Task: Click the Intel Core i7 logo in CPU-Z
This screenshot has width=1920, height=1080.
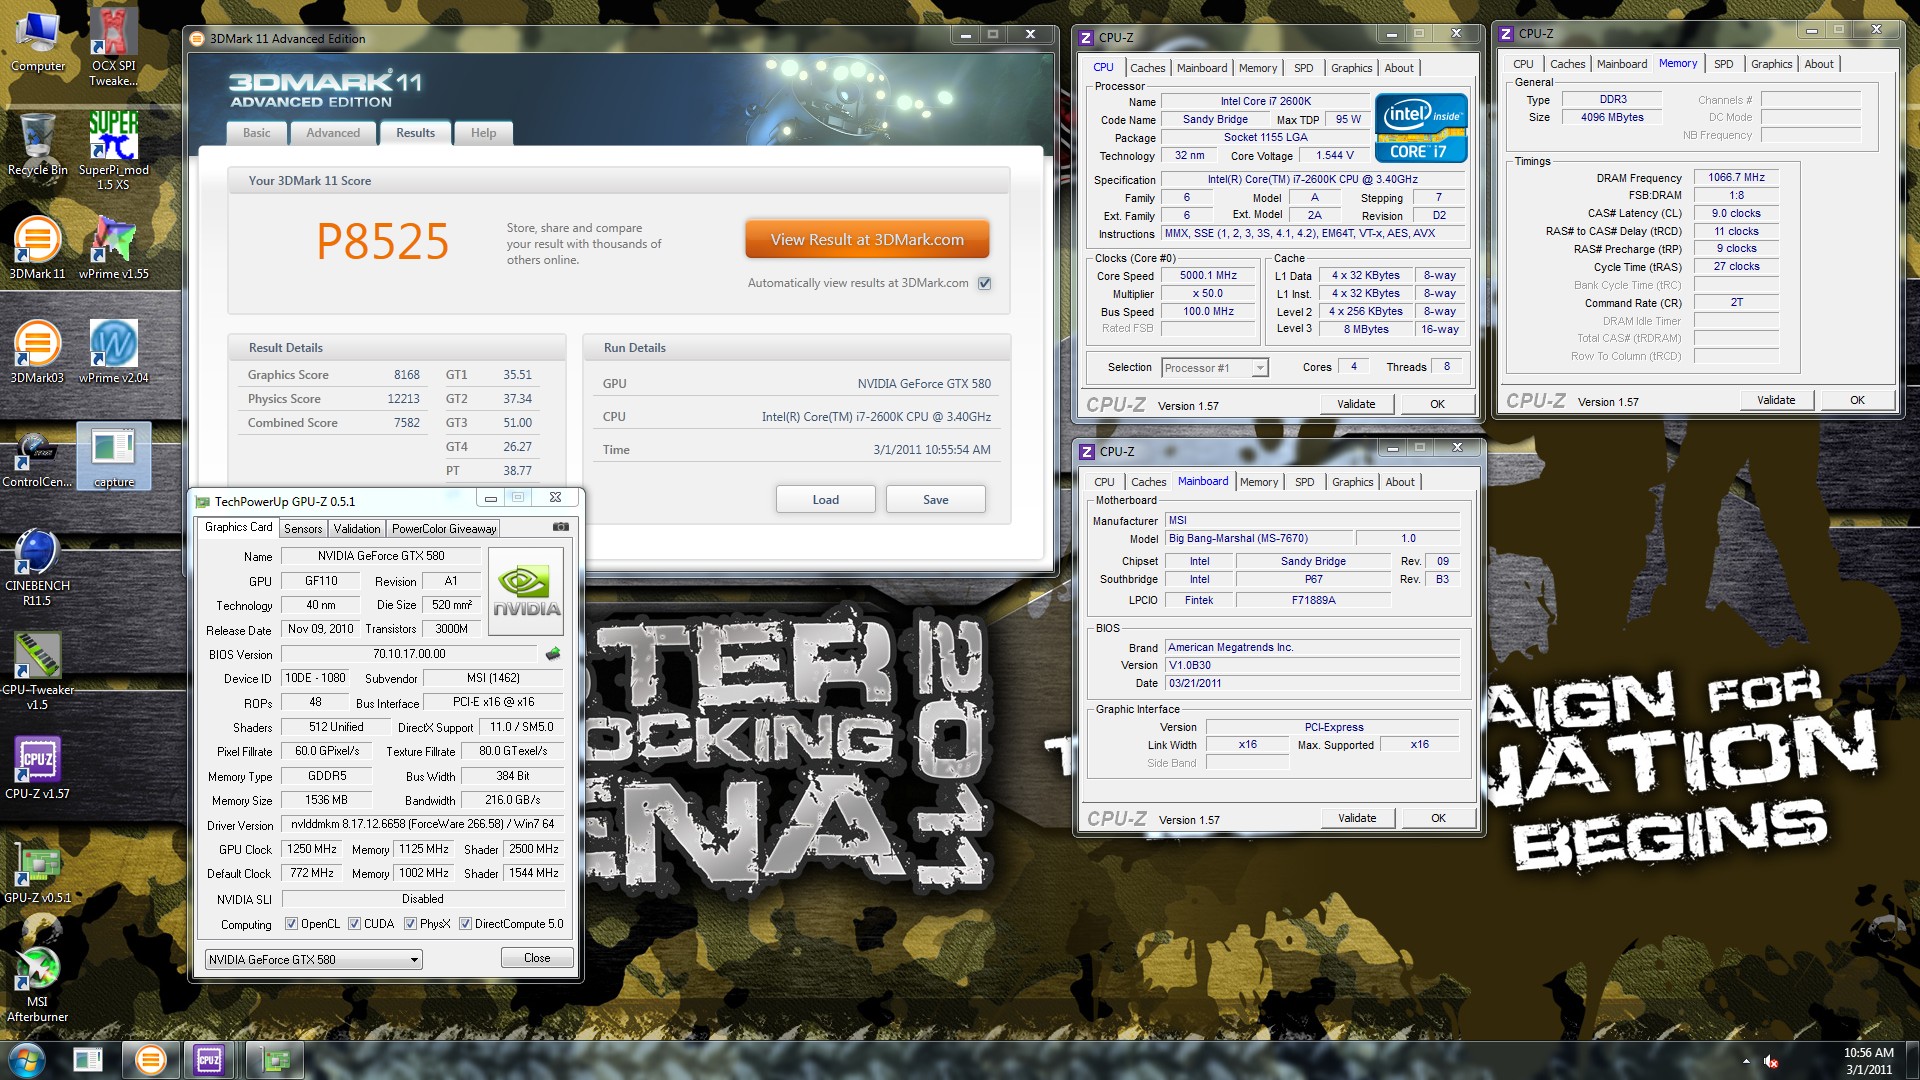Action: [1421, 128]
